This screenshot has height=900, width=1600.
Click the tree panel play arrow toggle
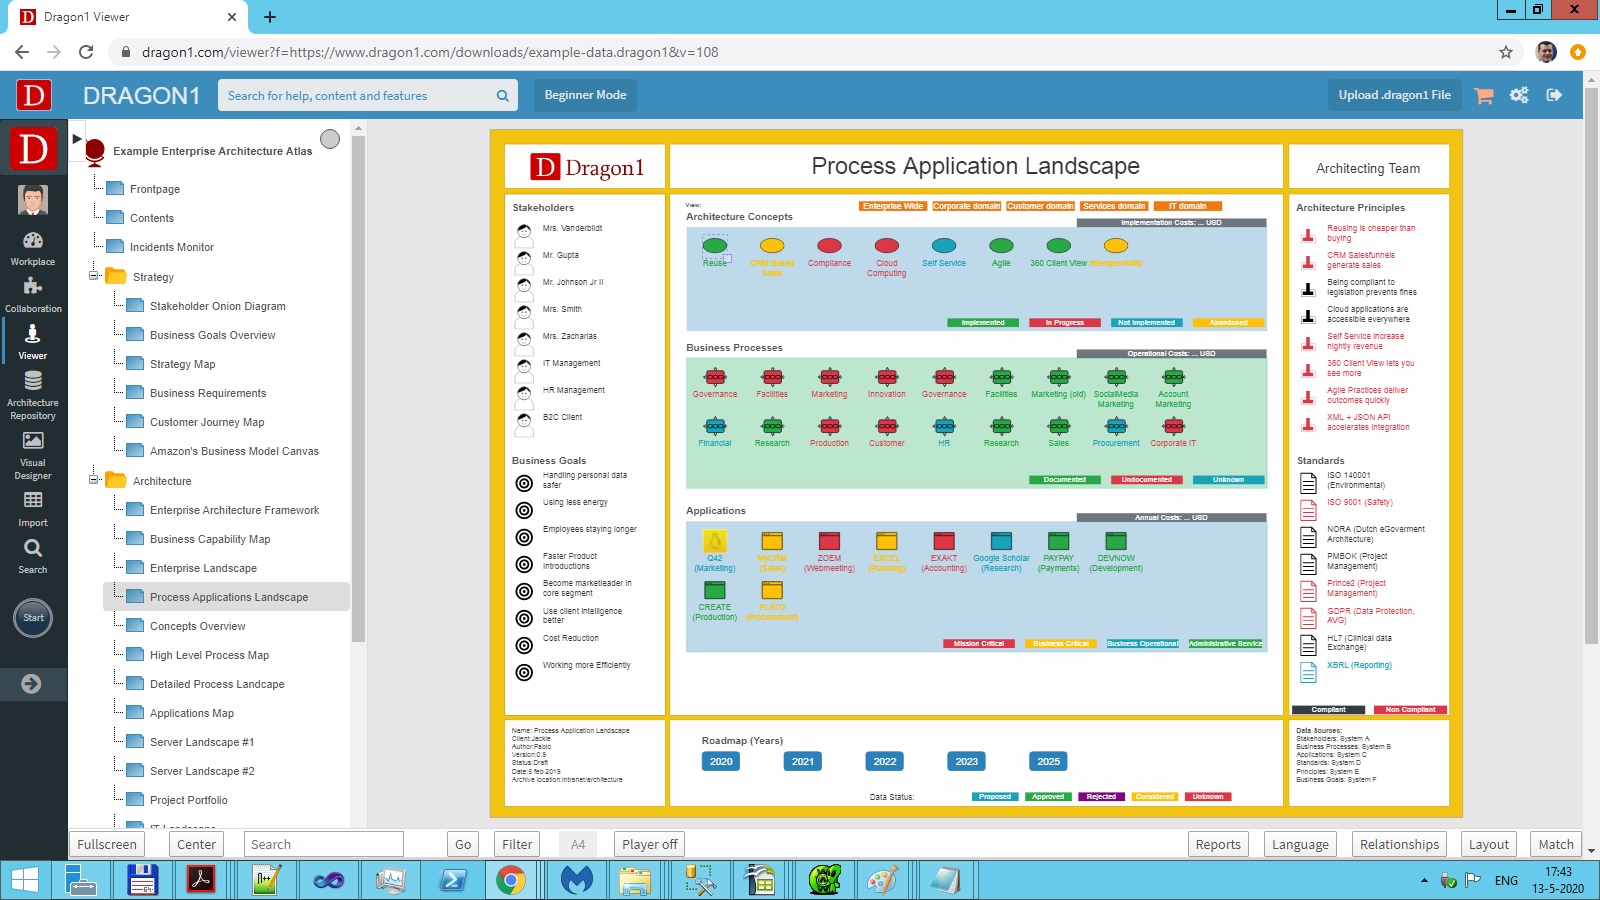click(76, 139)
